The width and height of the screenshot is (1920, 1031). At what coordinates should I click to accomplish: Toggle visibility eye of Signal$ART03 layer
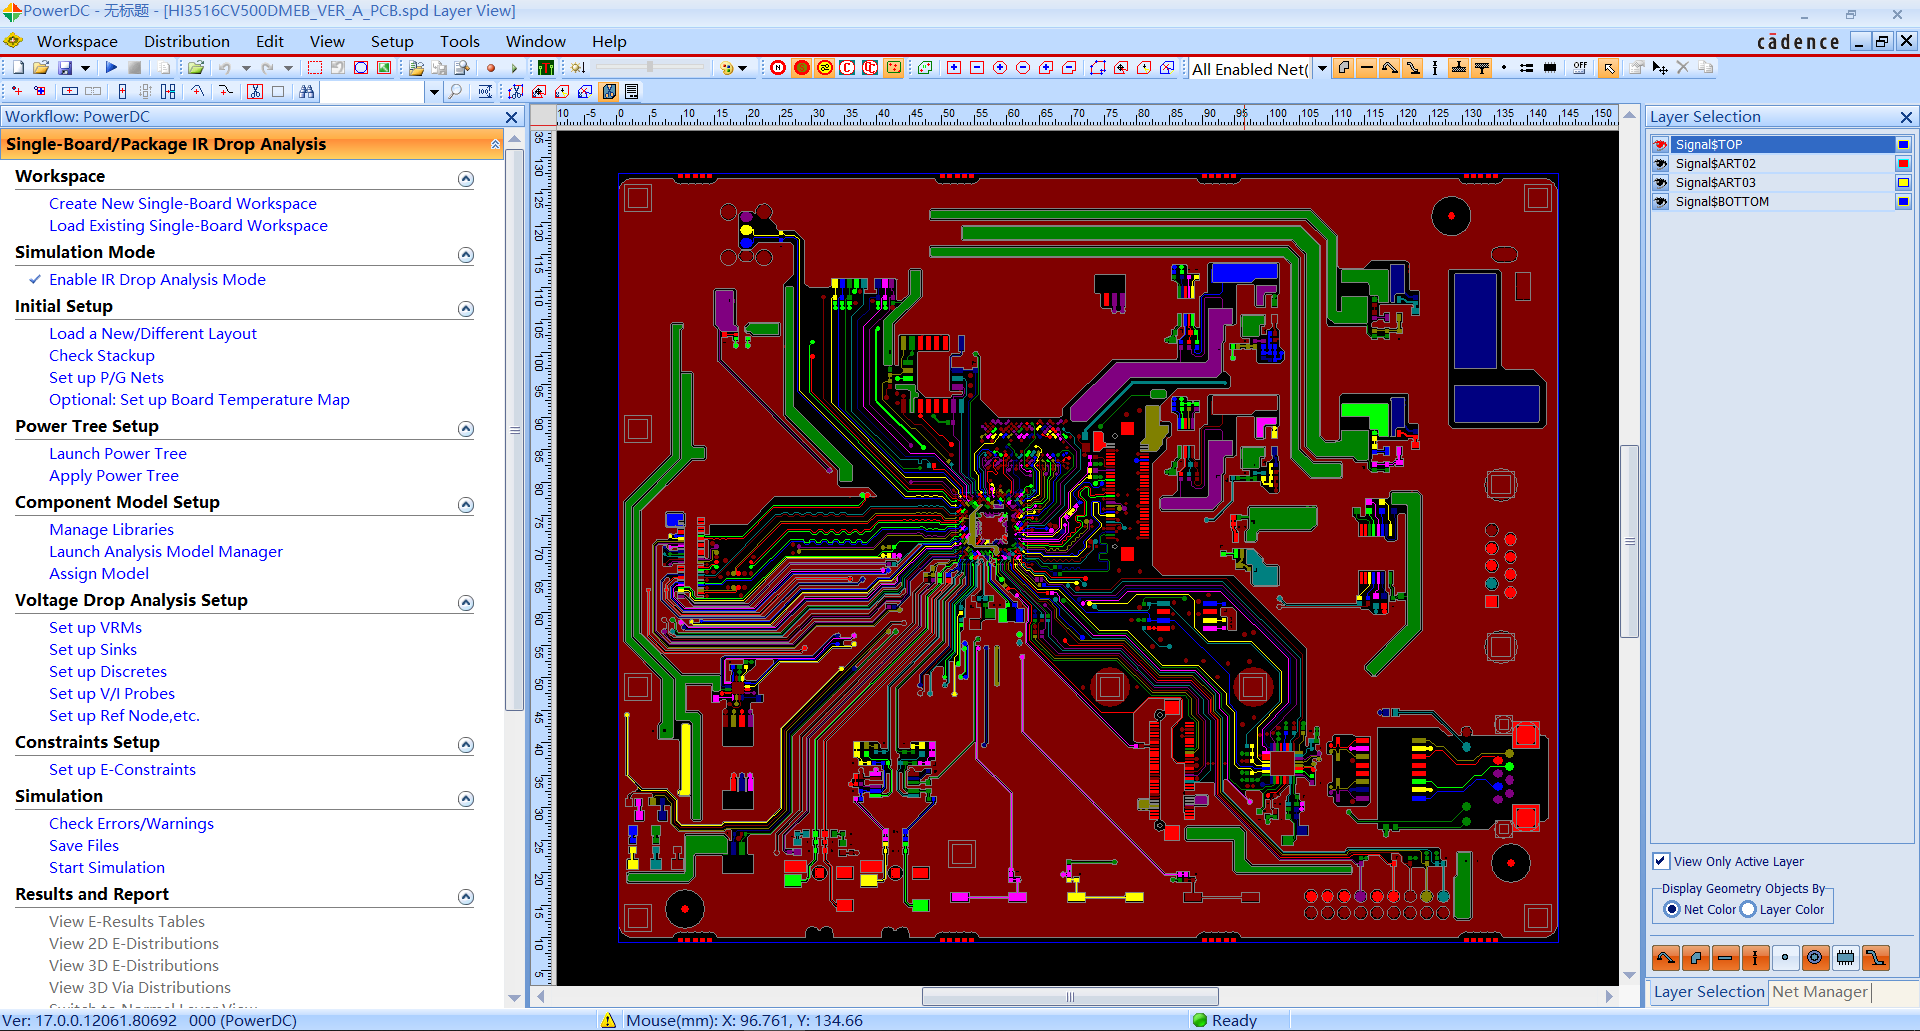point(1661,182)
